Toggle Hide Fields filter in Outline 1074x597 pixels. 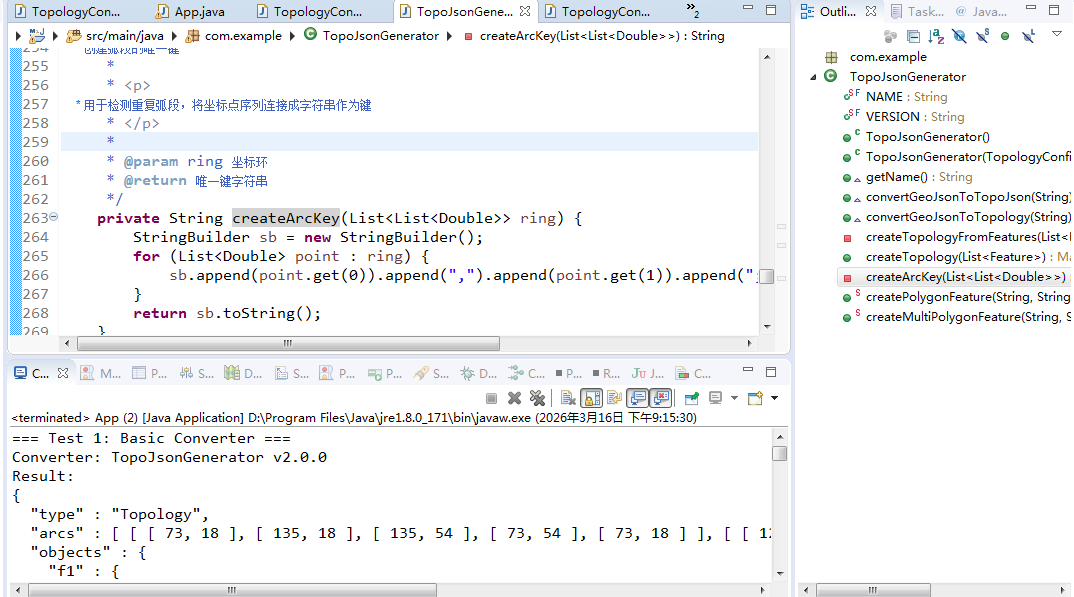(x=959, y=36)
